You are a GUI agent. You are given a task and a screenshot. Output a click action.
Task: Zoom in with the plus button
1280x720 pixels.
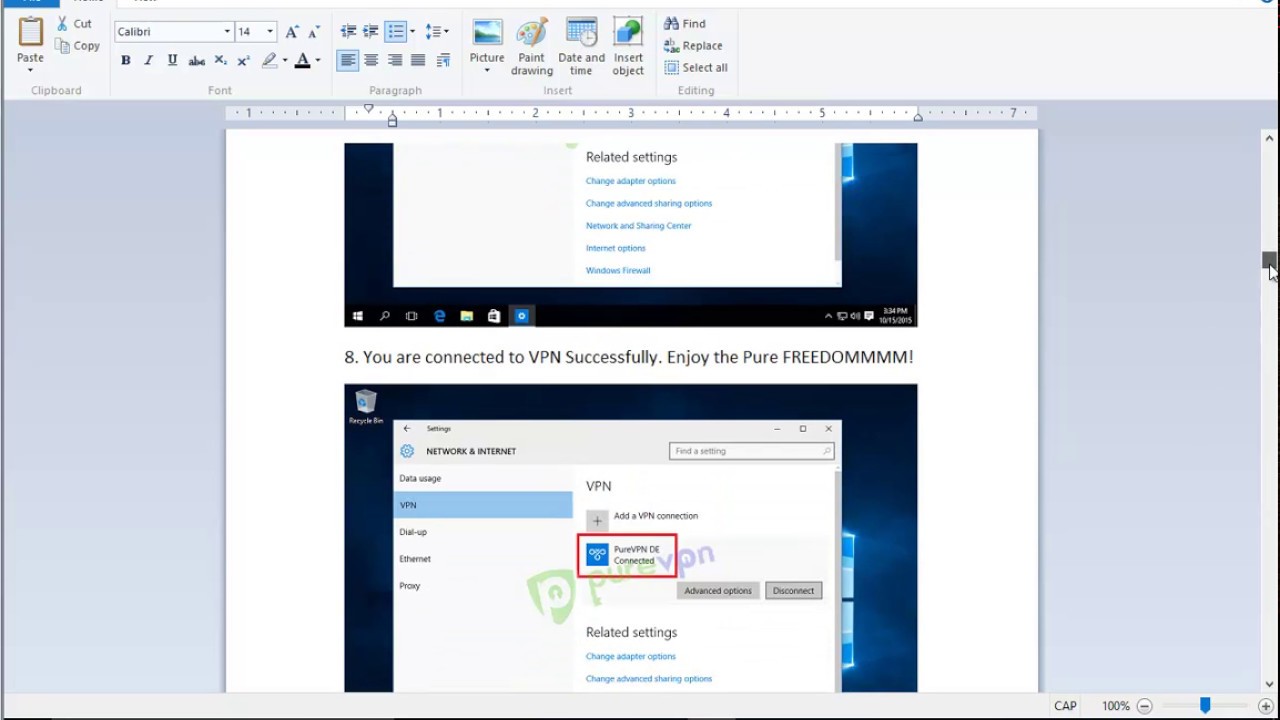tap(1265, 706)
